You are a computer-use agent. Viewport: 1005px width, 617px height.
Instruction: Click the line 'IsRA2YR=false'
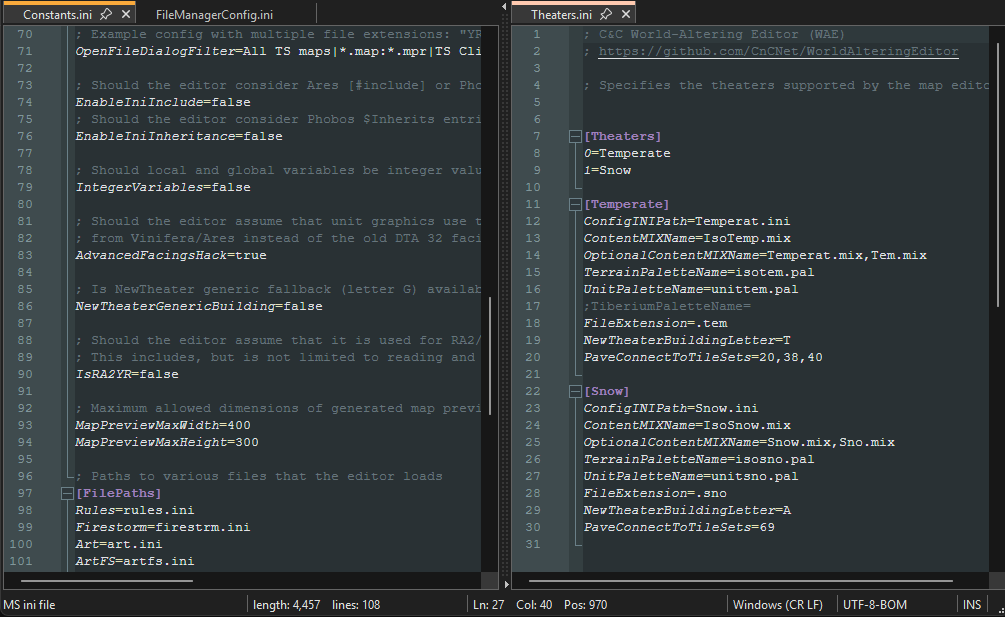[x=127, y=374]
